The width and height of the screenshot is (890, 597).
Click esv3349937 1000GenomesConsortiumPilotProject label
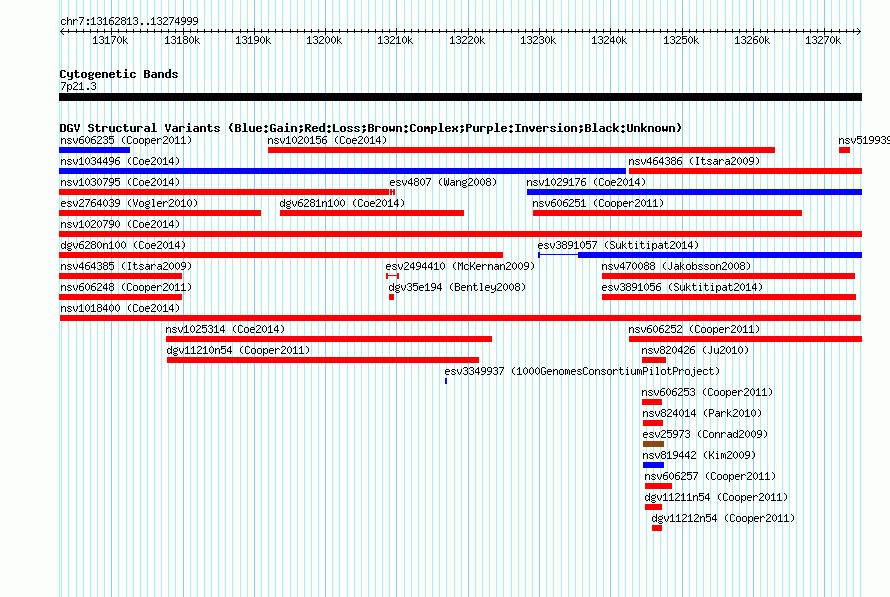[x=582, y=371]
